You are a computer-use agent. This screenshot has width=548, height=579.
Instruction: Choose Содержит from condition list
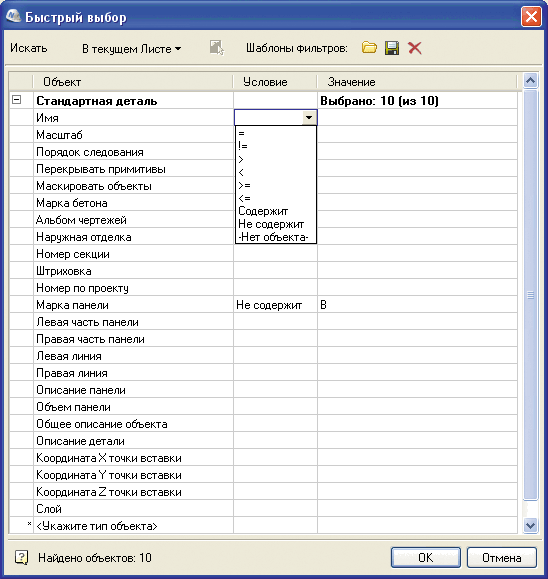(x=263, y=211)
